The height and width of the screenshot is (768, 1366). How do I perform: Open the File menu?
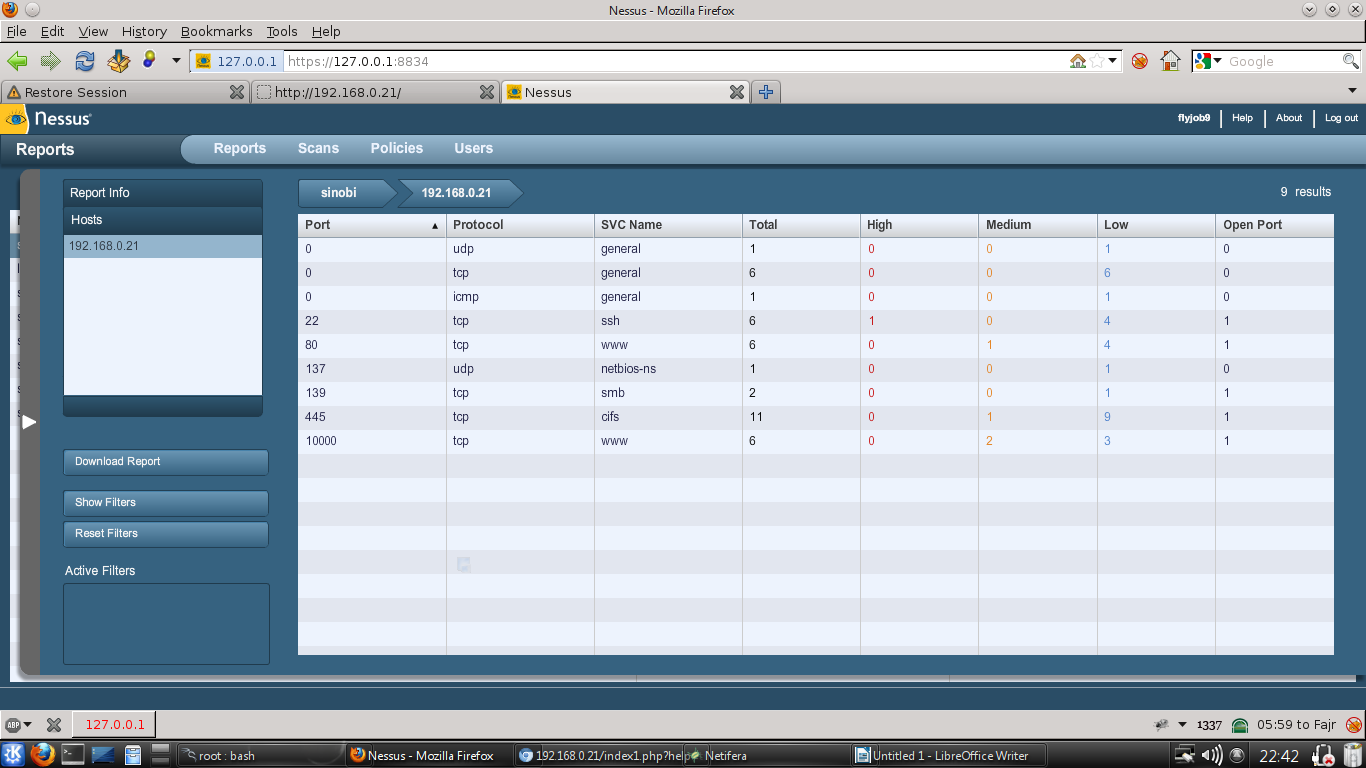pyautogui.click(x=16, y=31)
